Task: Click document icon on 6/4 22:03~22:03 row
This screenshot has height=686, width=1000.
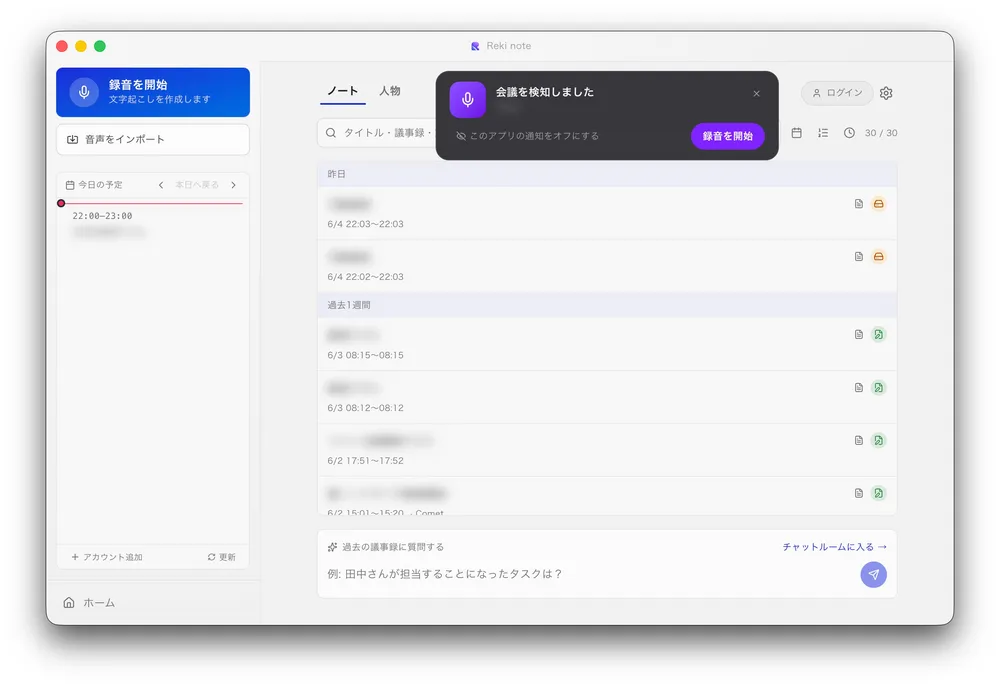Action: click(x=859, y=204)
